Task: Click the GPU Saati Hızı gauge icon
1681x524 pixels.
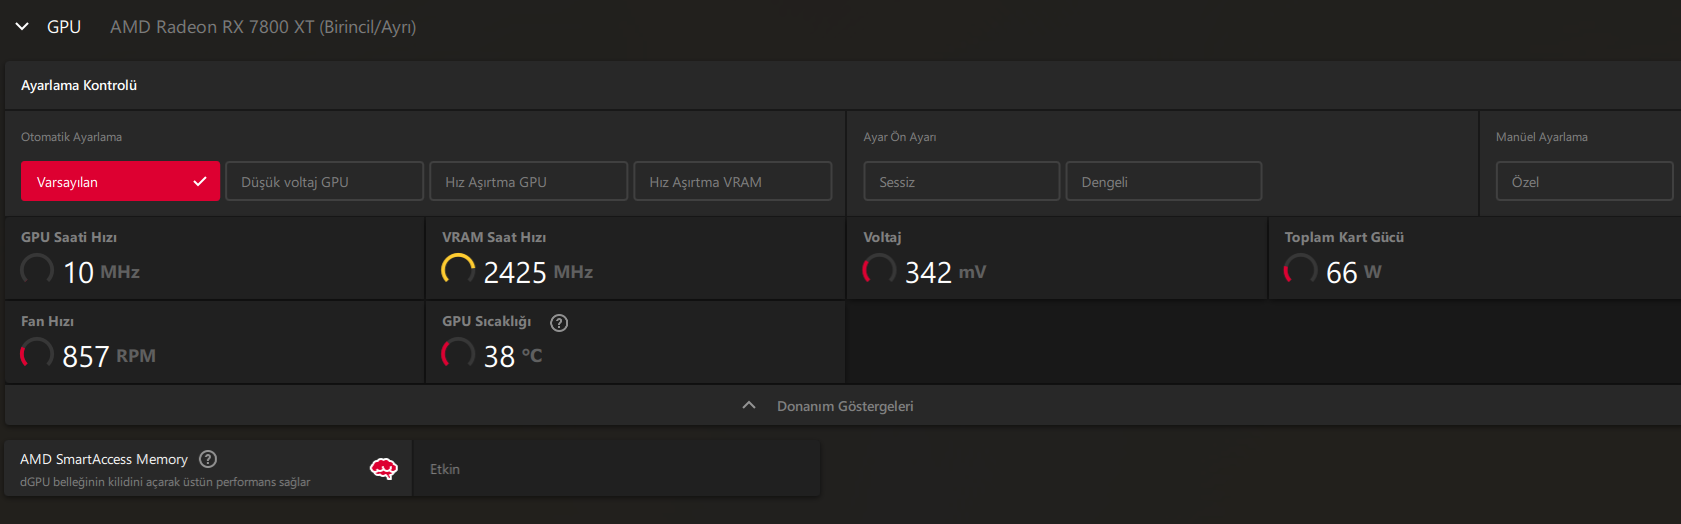Action: pyautogui.click(x=37, y=270)
